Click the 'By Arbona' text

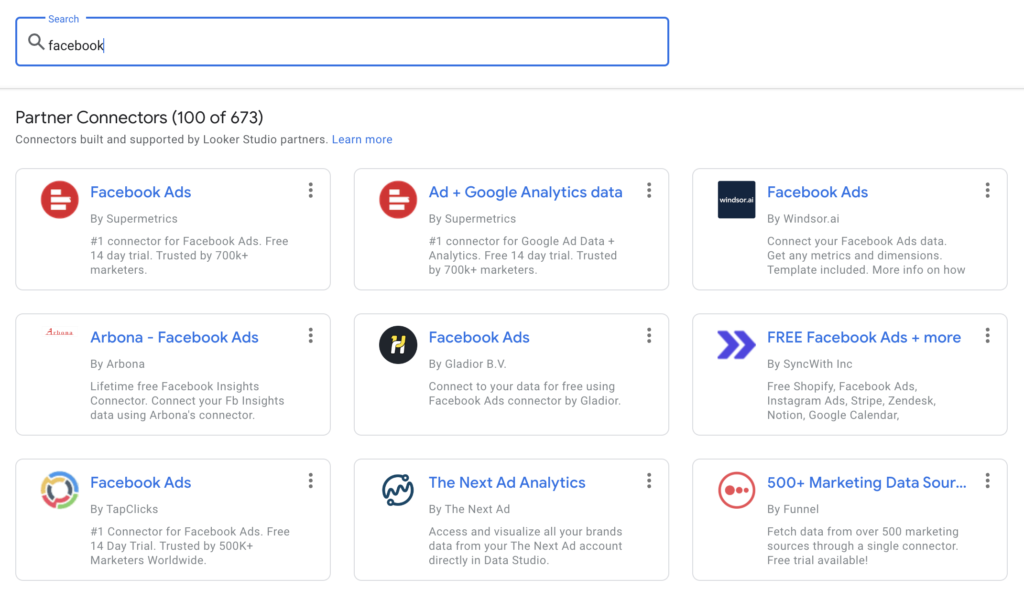[118, 364]
